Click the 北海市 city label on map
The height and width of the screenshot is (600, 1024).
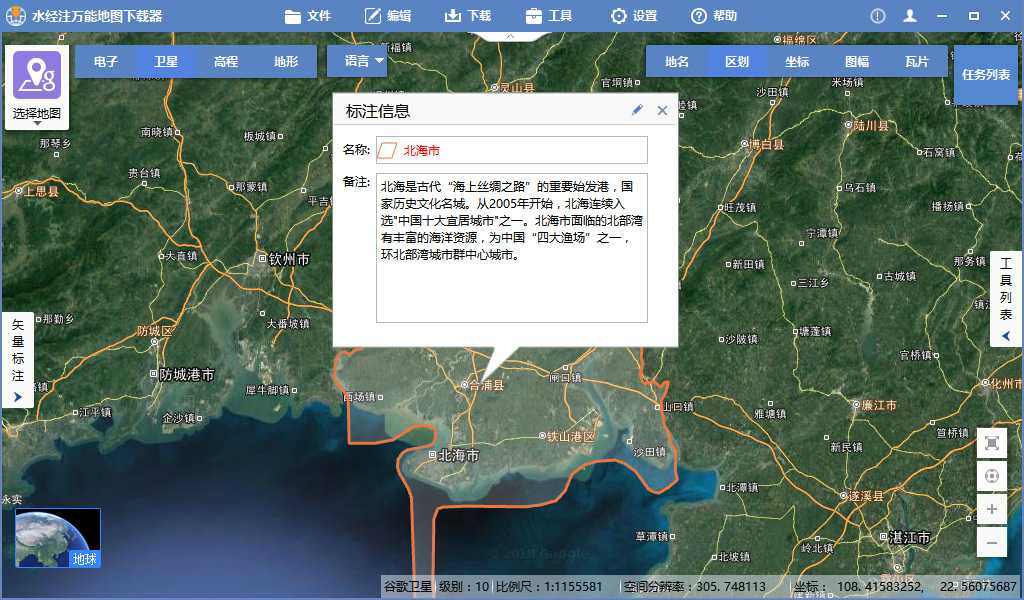tap(458, 455)
